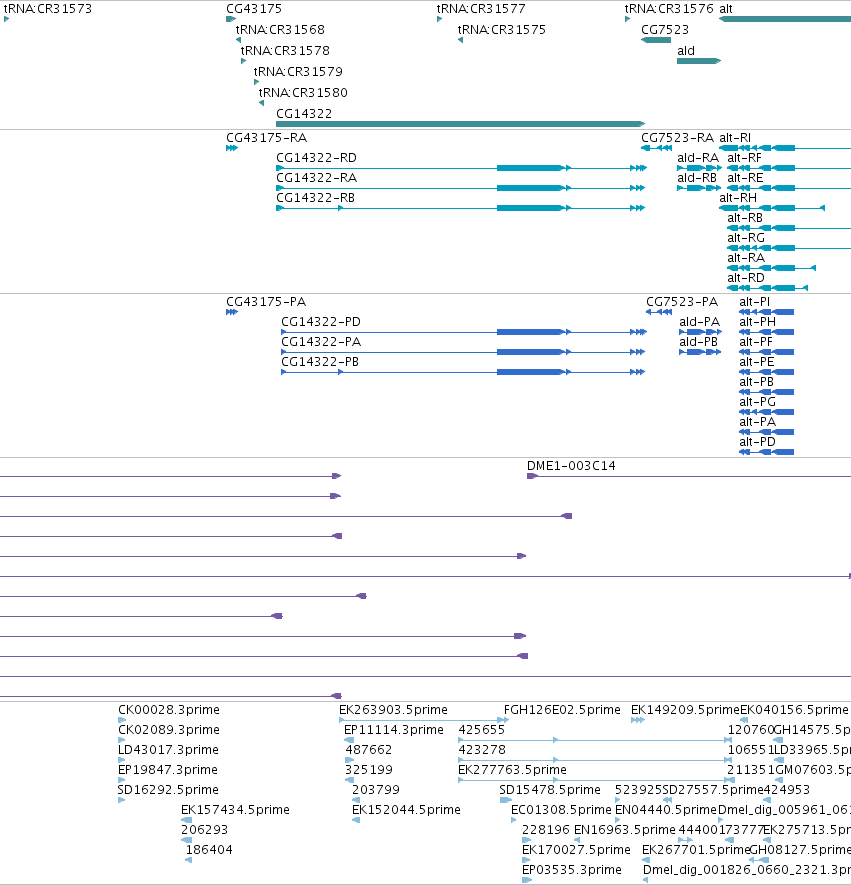Select the alt-RB transcript label

[x=745, y=217]
